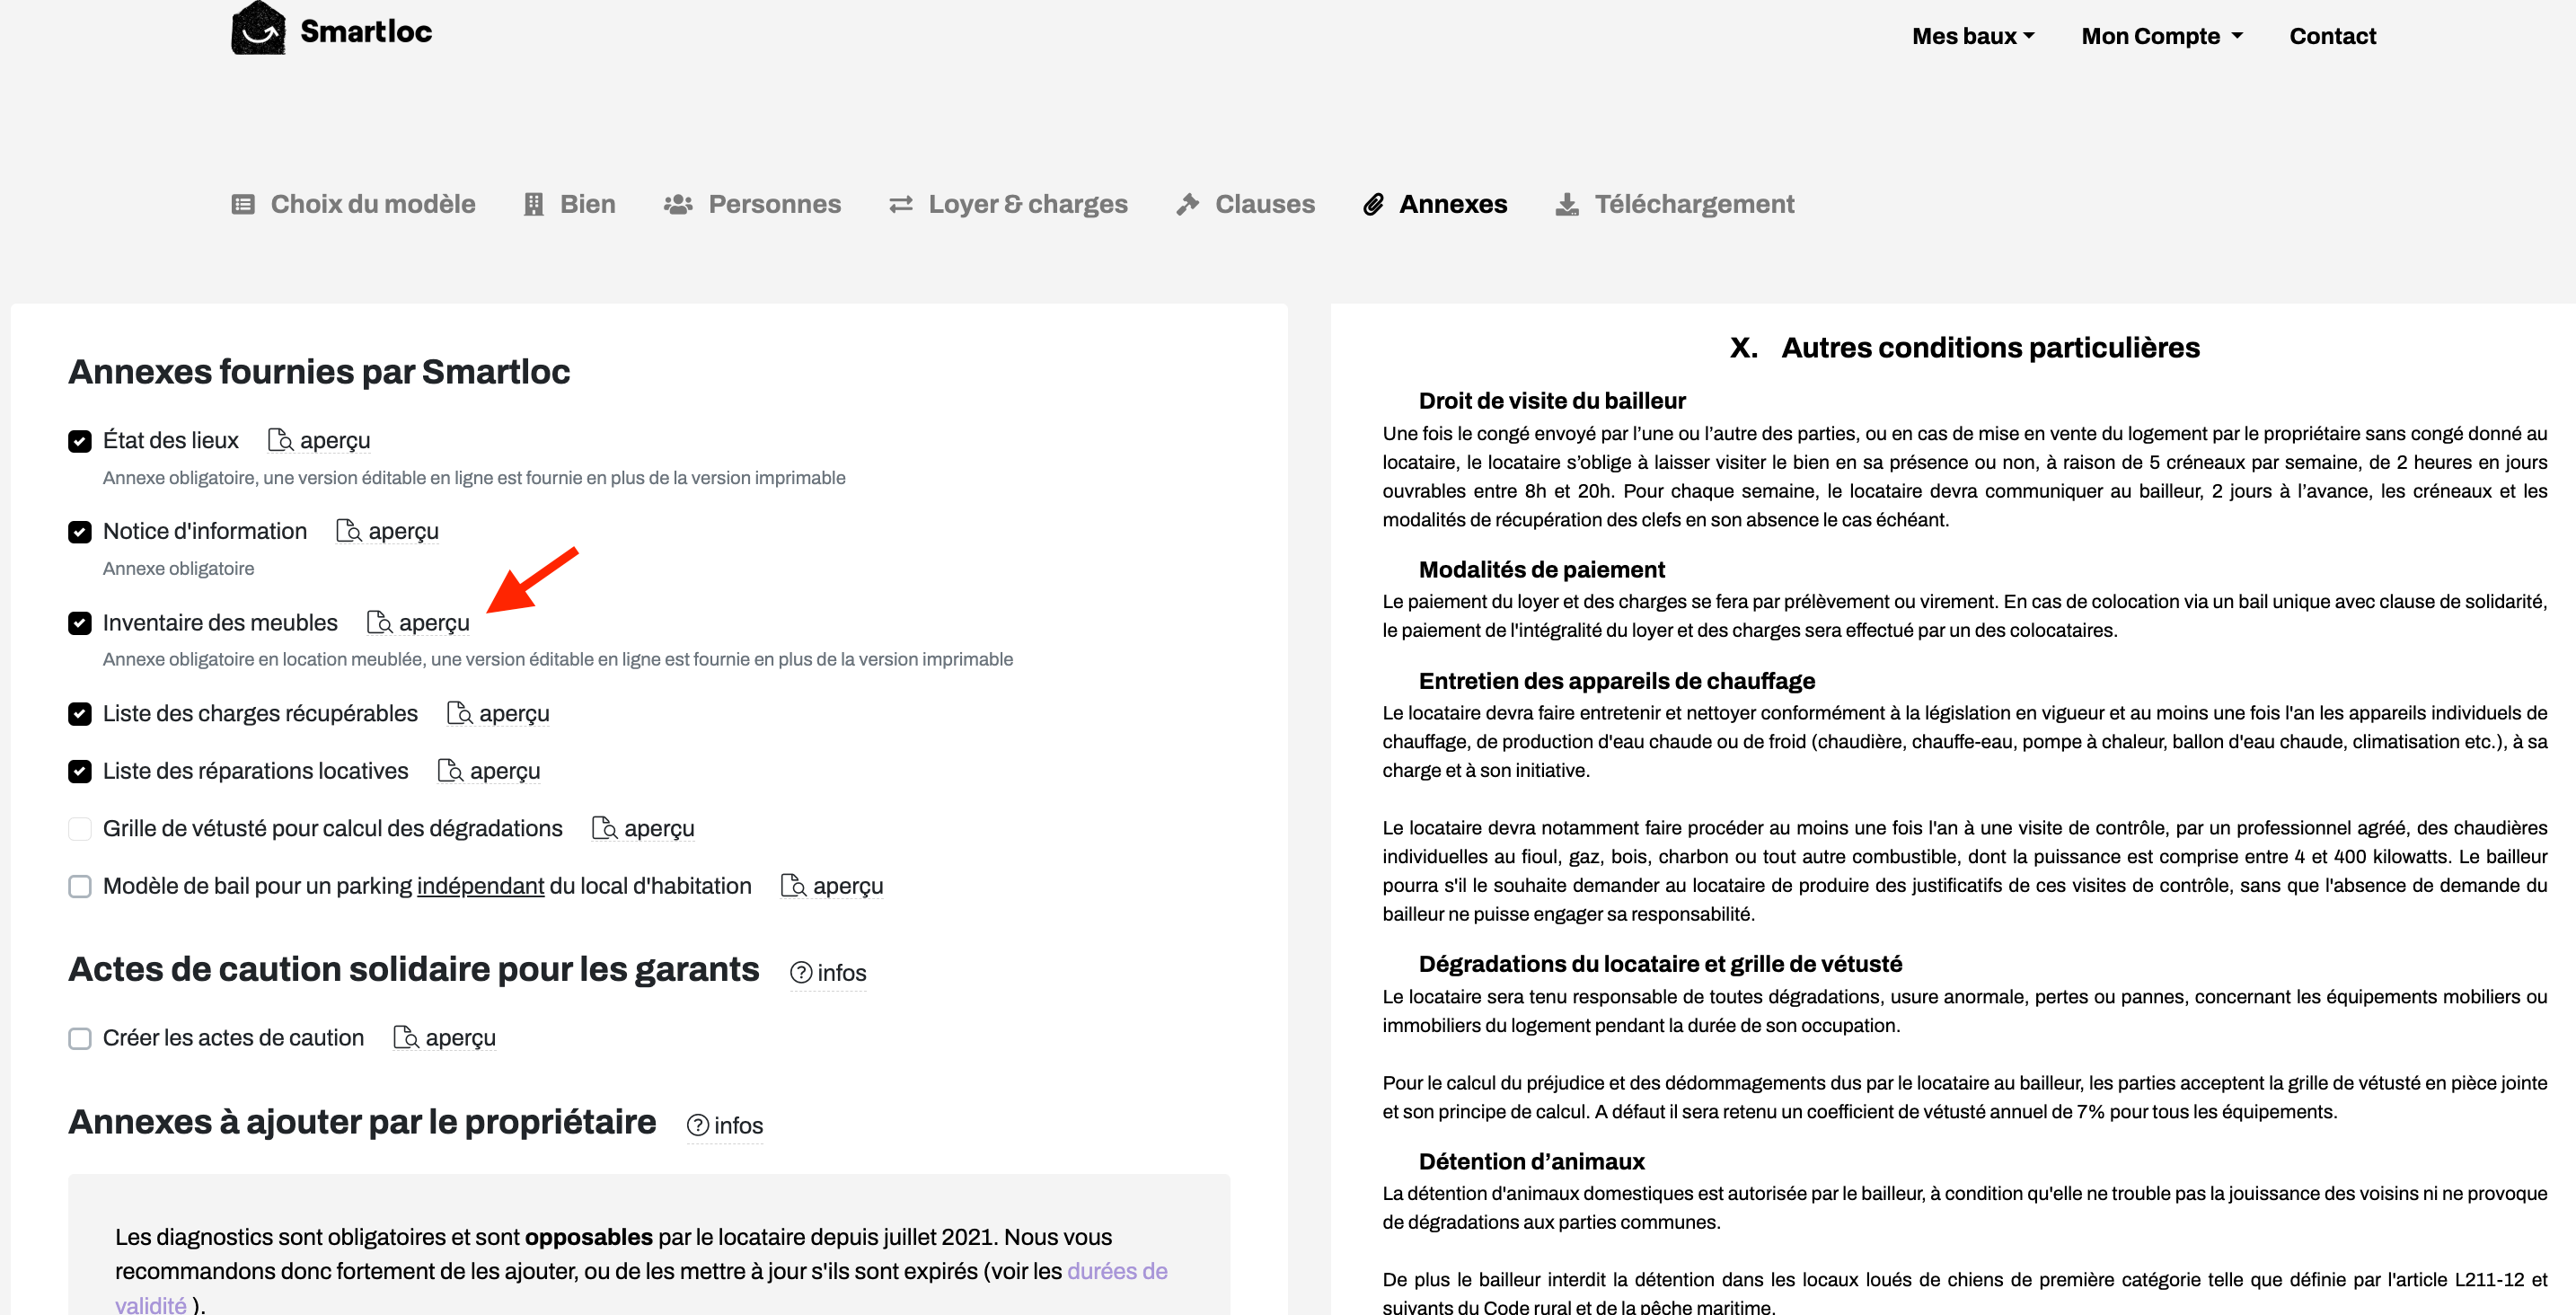
Task: Click 'Autres conditions particulières' section title
Action: click(x=1990, y=348)
